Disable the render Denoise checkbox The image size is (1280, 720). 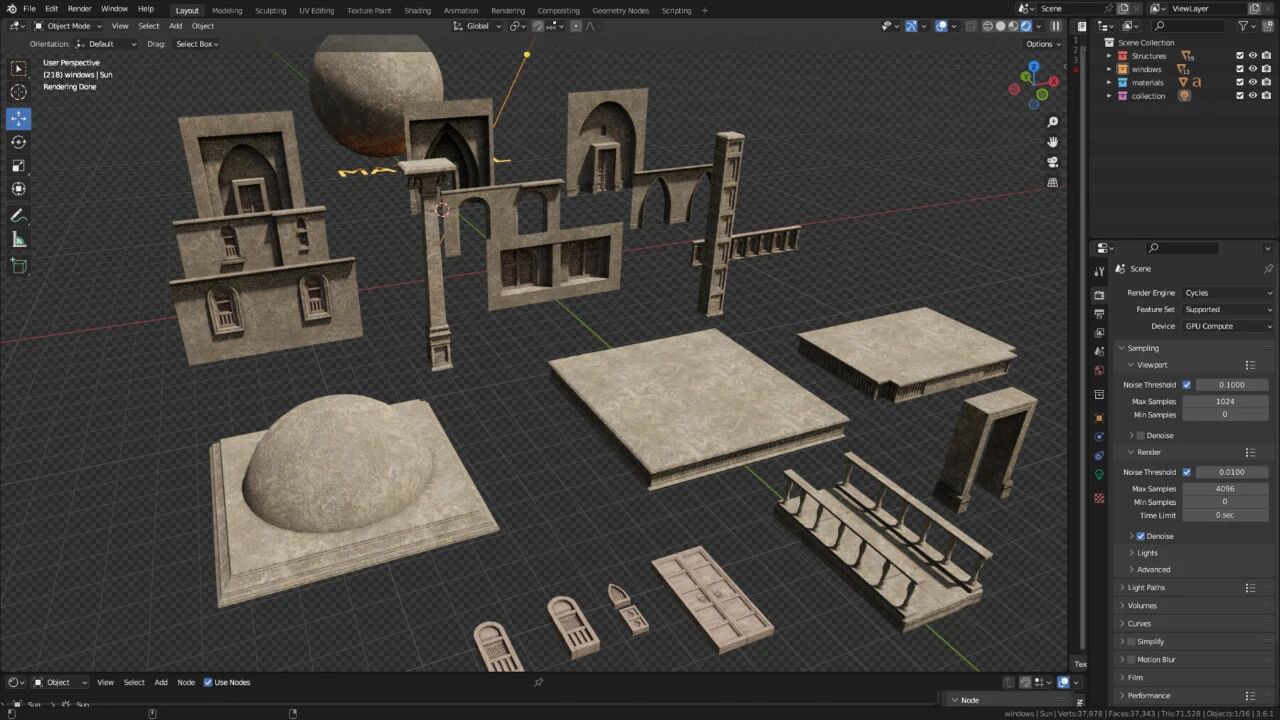tap(1140, 536)
